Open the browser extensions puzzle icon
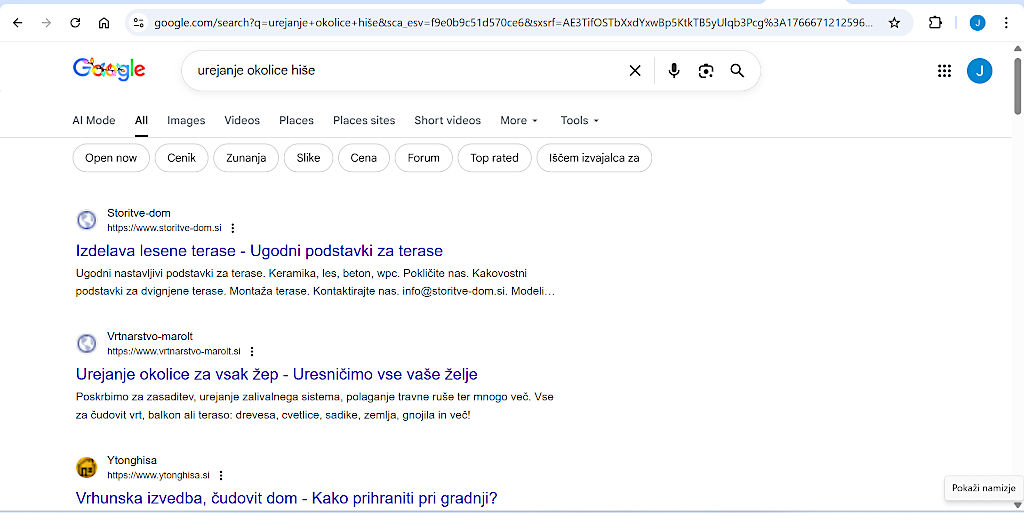This screenshot has width=1024, height=513. pyautogui.click(x=935, y=23)
